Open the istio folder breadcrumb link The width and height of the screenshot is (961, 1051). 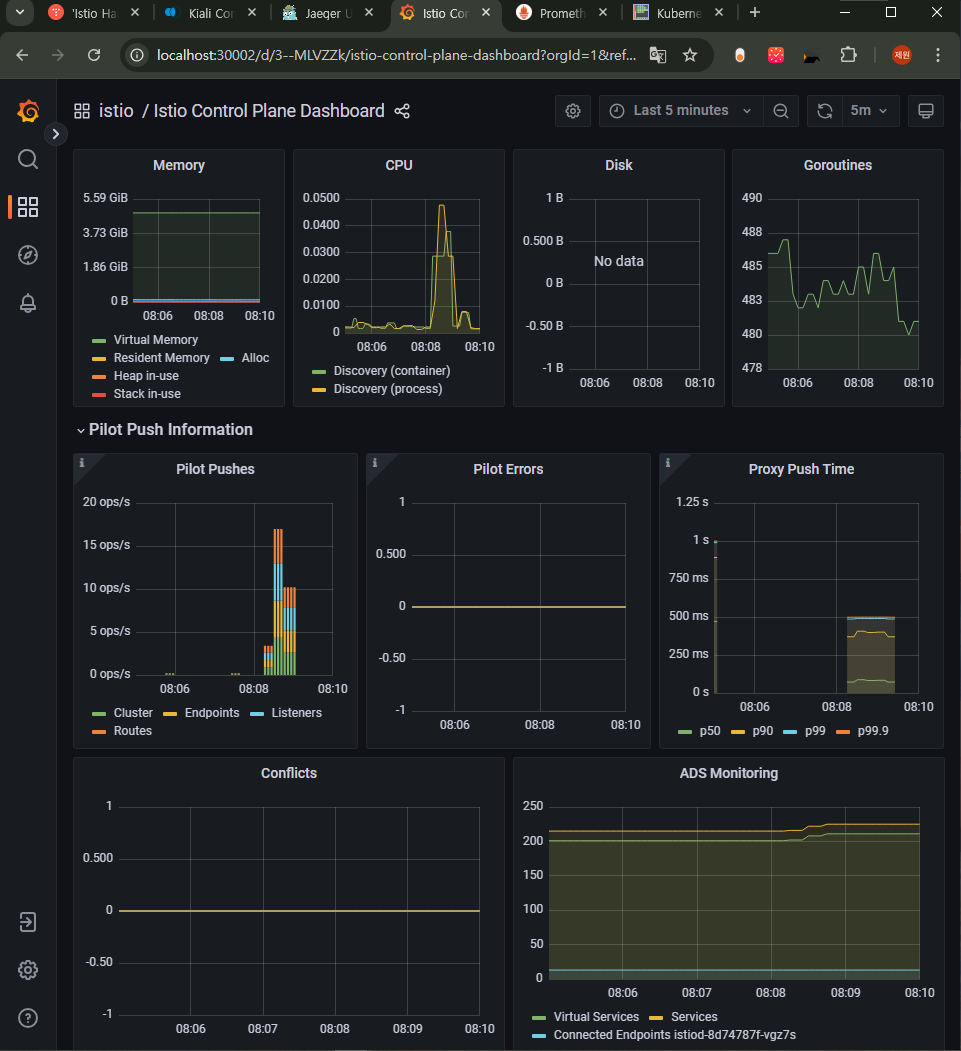pyautogui.click(x=116, y=111)
